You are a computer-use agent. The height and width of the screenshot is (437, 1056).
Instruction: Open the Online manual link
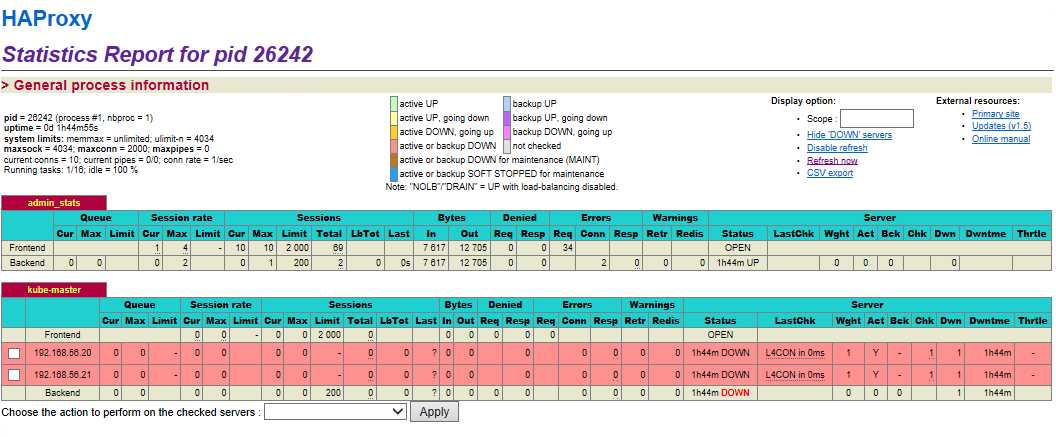pos(1001,139)
